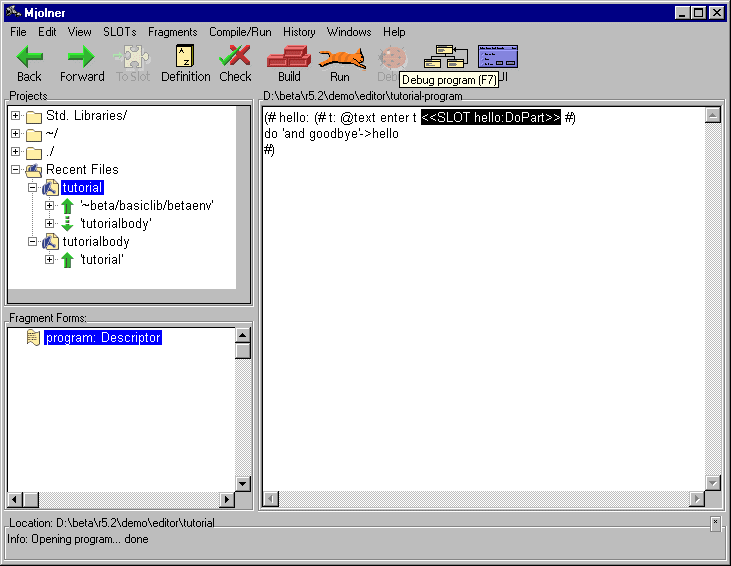The width and height of the screenshot is (731, 566).
Task: Click the Build bricks icon
Action: (288, 58)
